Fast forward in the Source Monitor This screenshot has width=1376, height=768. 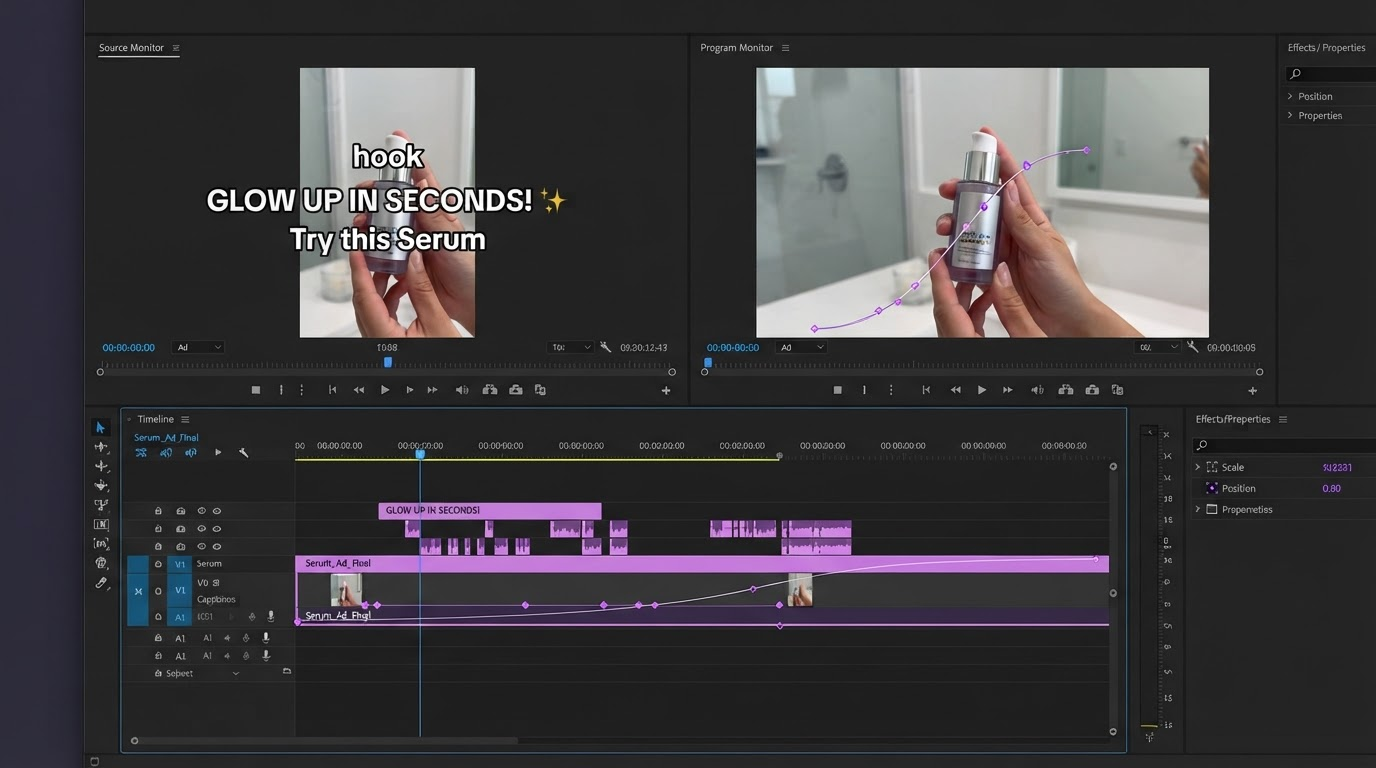click(433, 390)
